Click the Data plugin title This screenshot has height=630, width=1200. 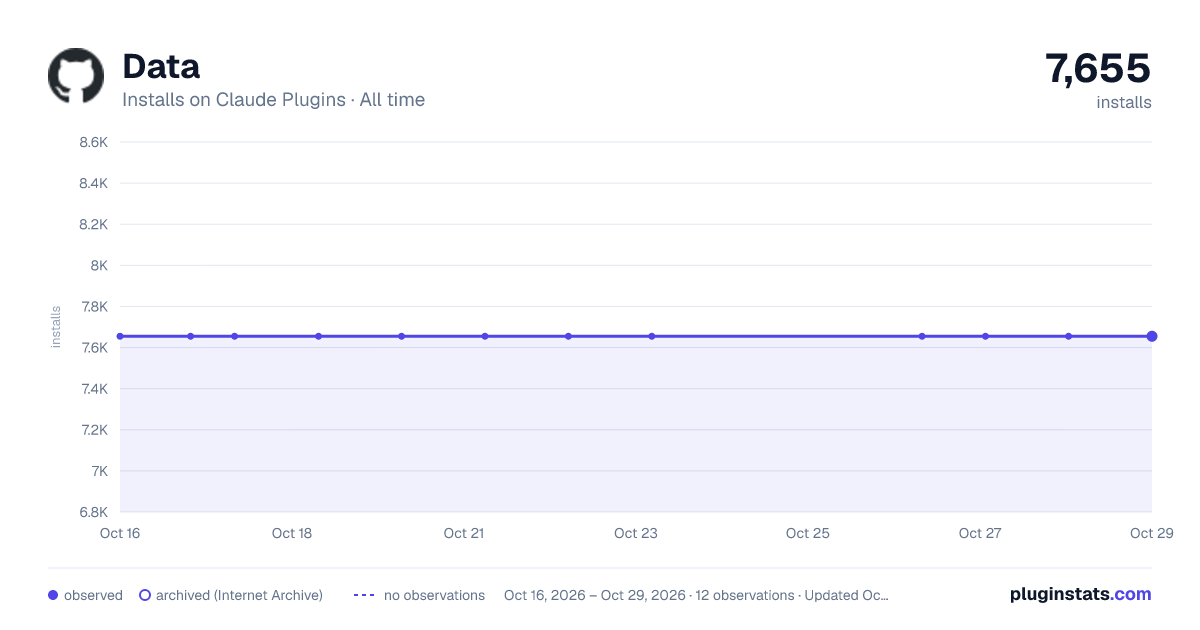161,66
